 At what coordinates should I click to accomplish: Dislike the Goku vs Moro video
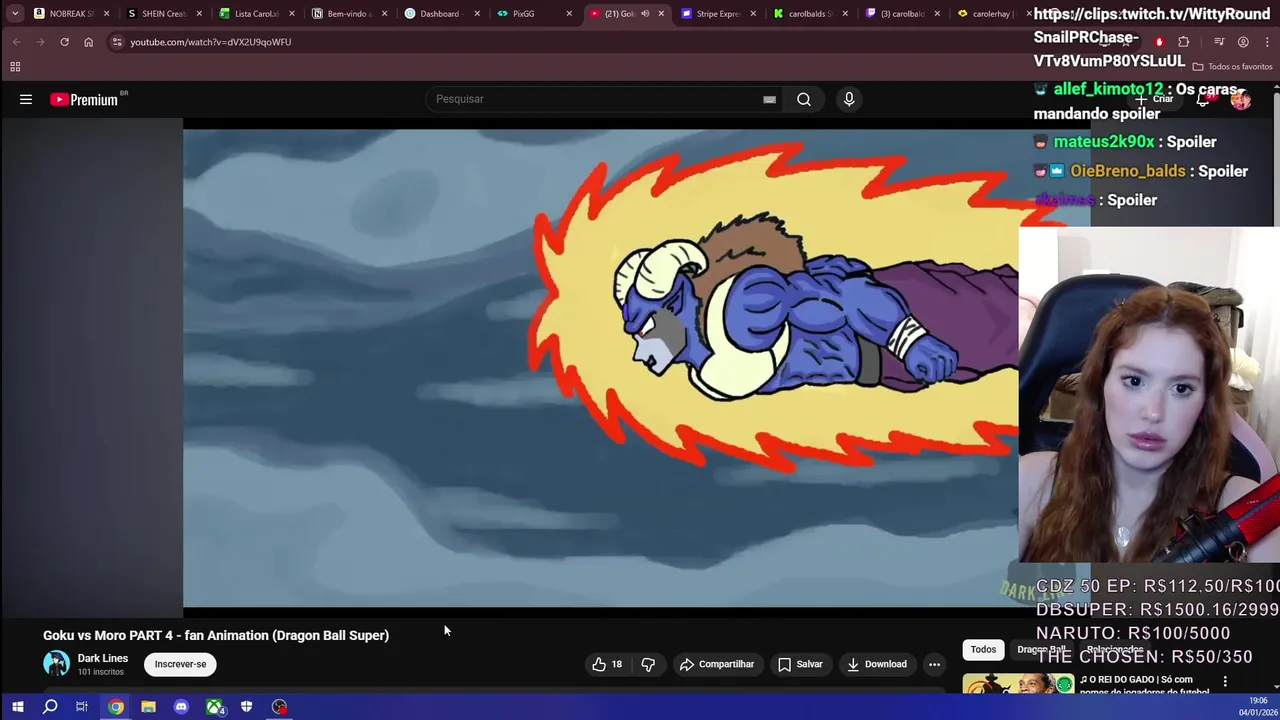(648, 664)
